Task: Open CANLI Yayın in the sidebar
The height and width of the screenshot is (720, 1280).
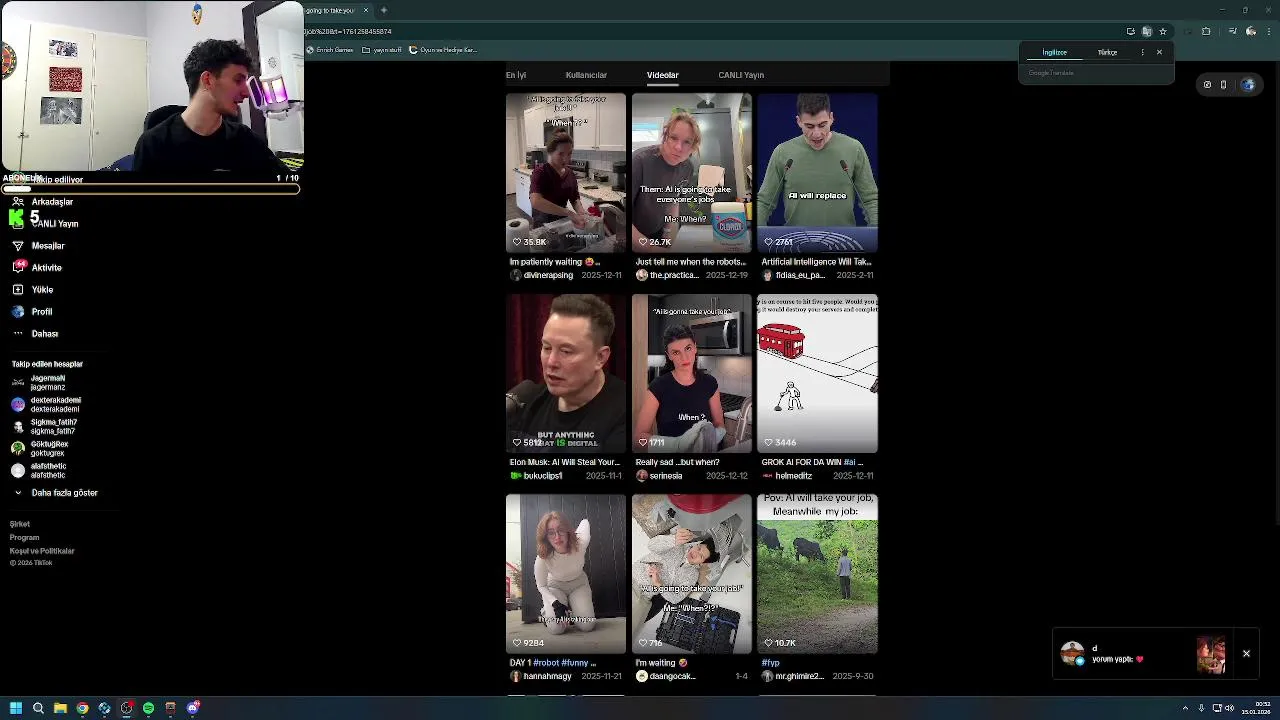Action: [45, 224]
